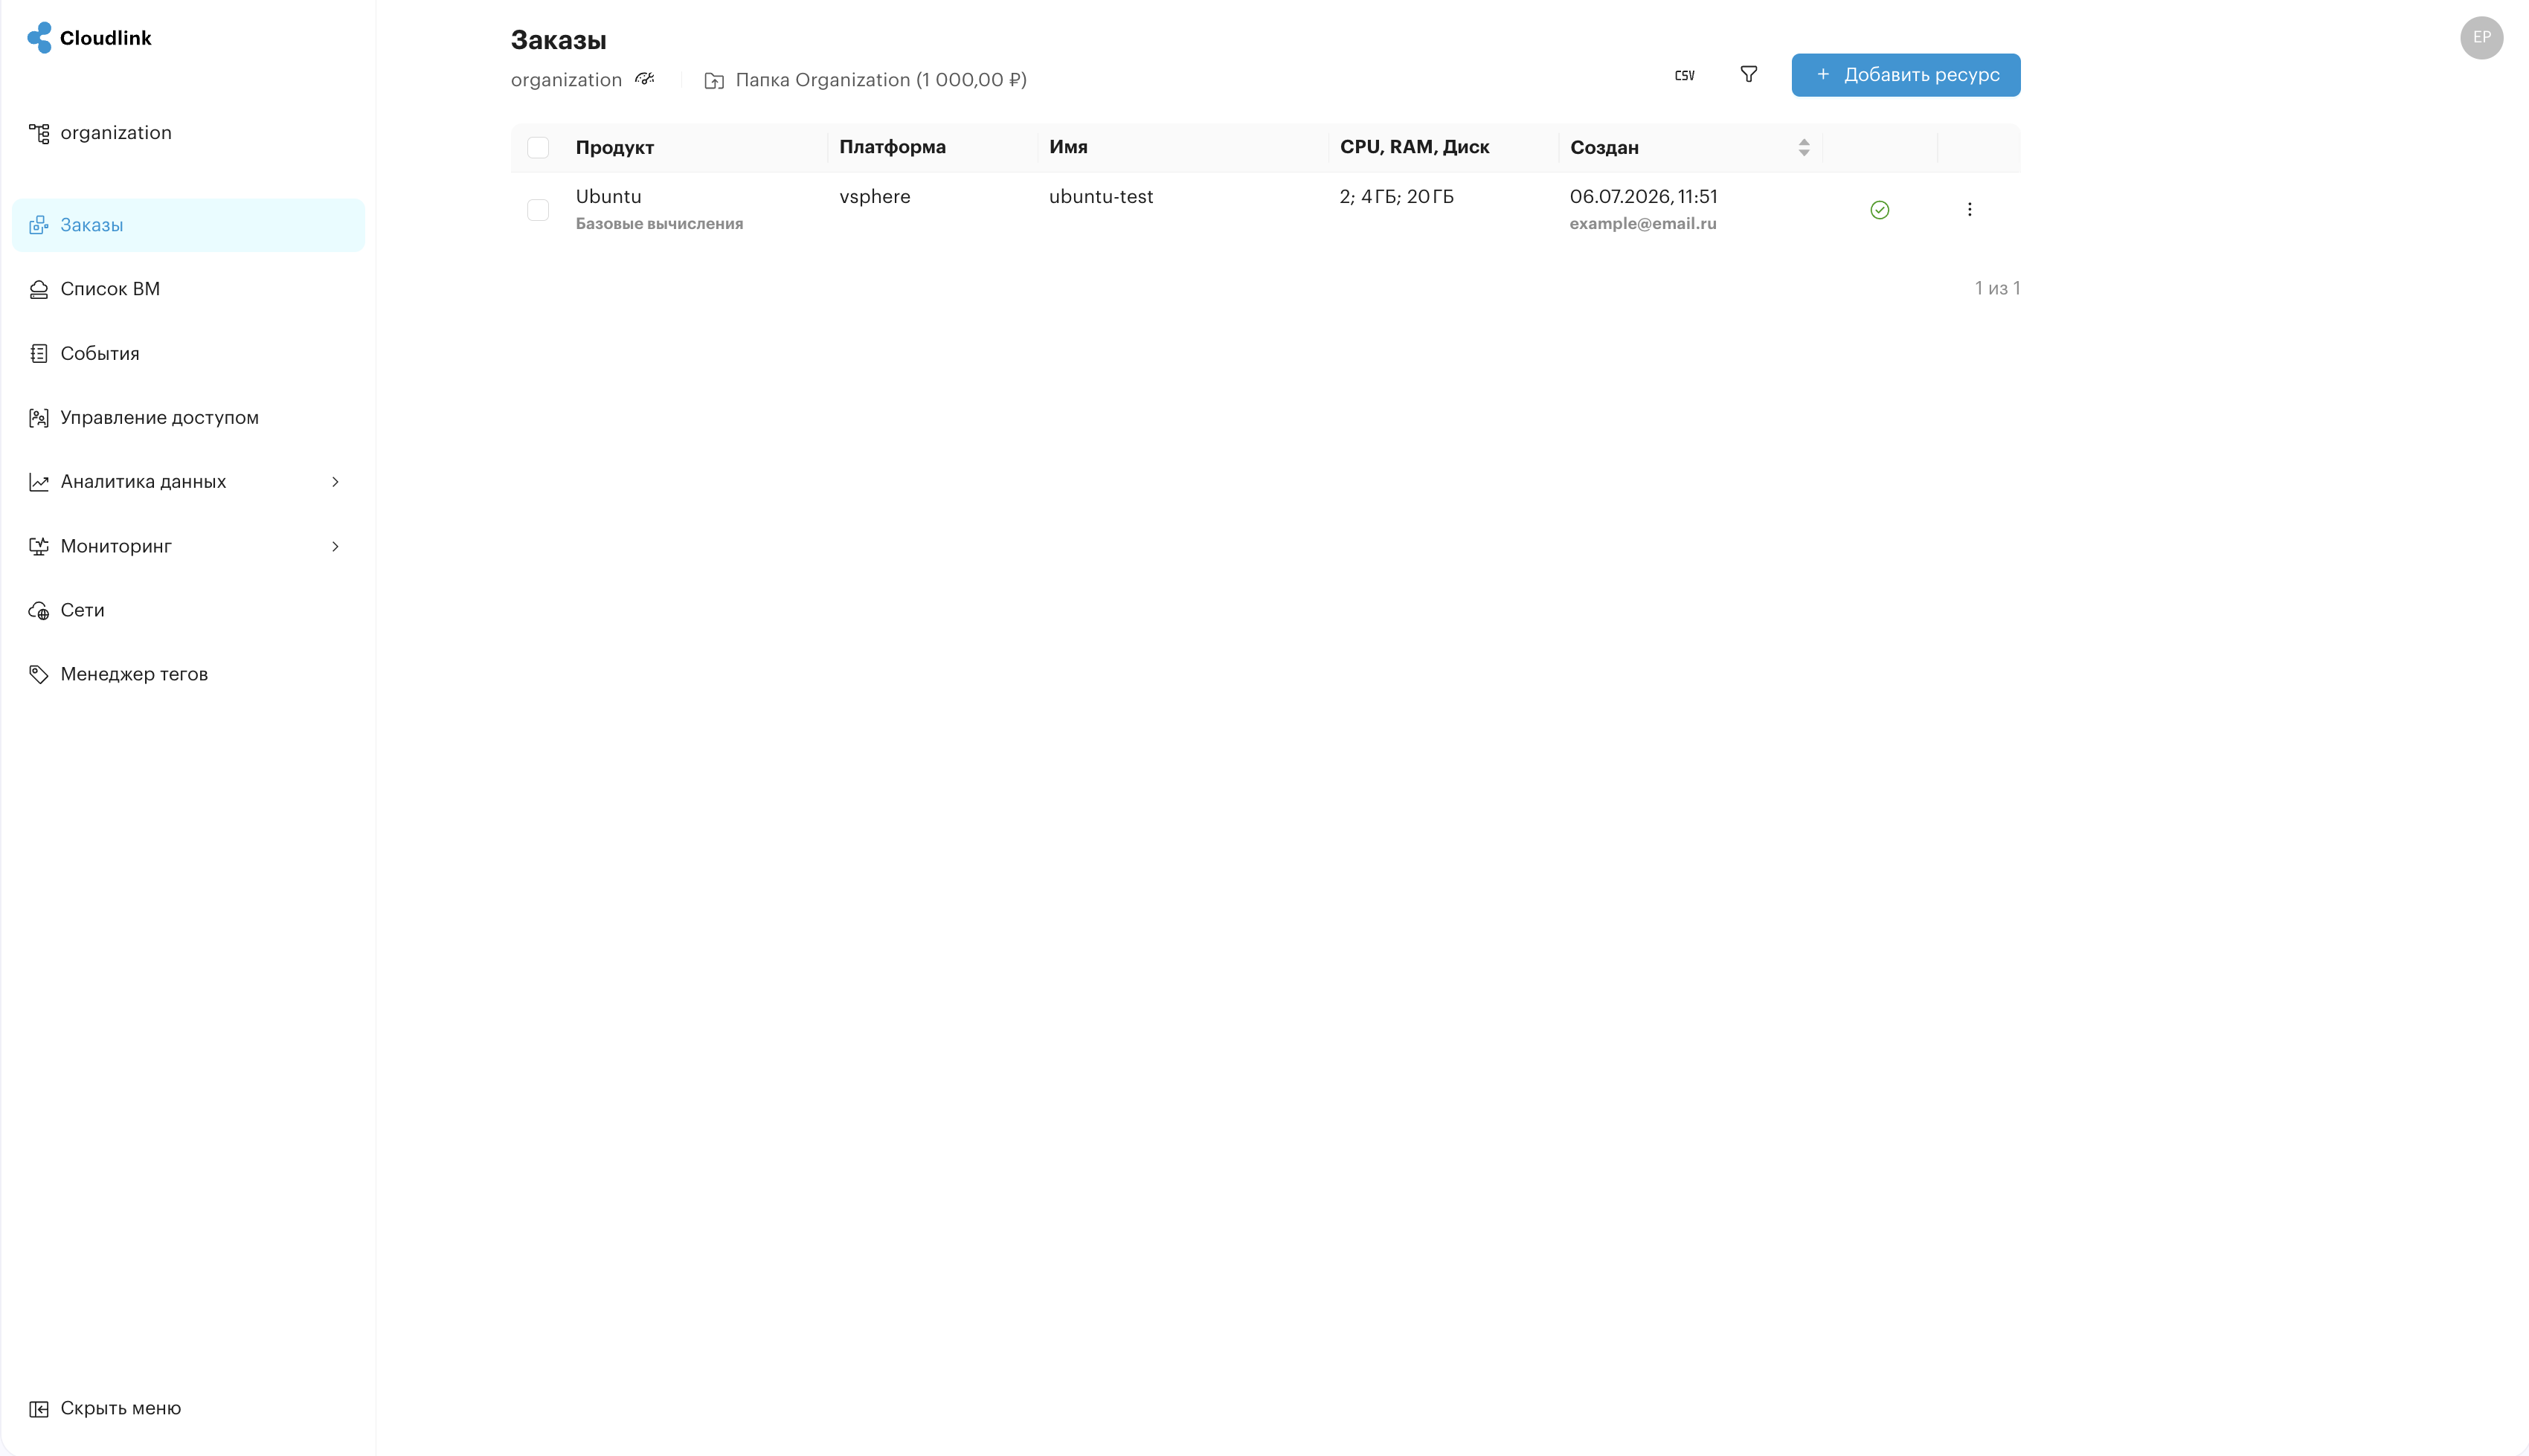
Task: Open Менеджер тегов
Action: point(188,674)
